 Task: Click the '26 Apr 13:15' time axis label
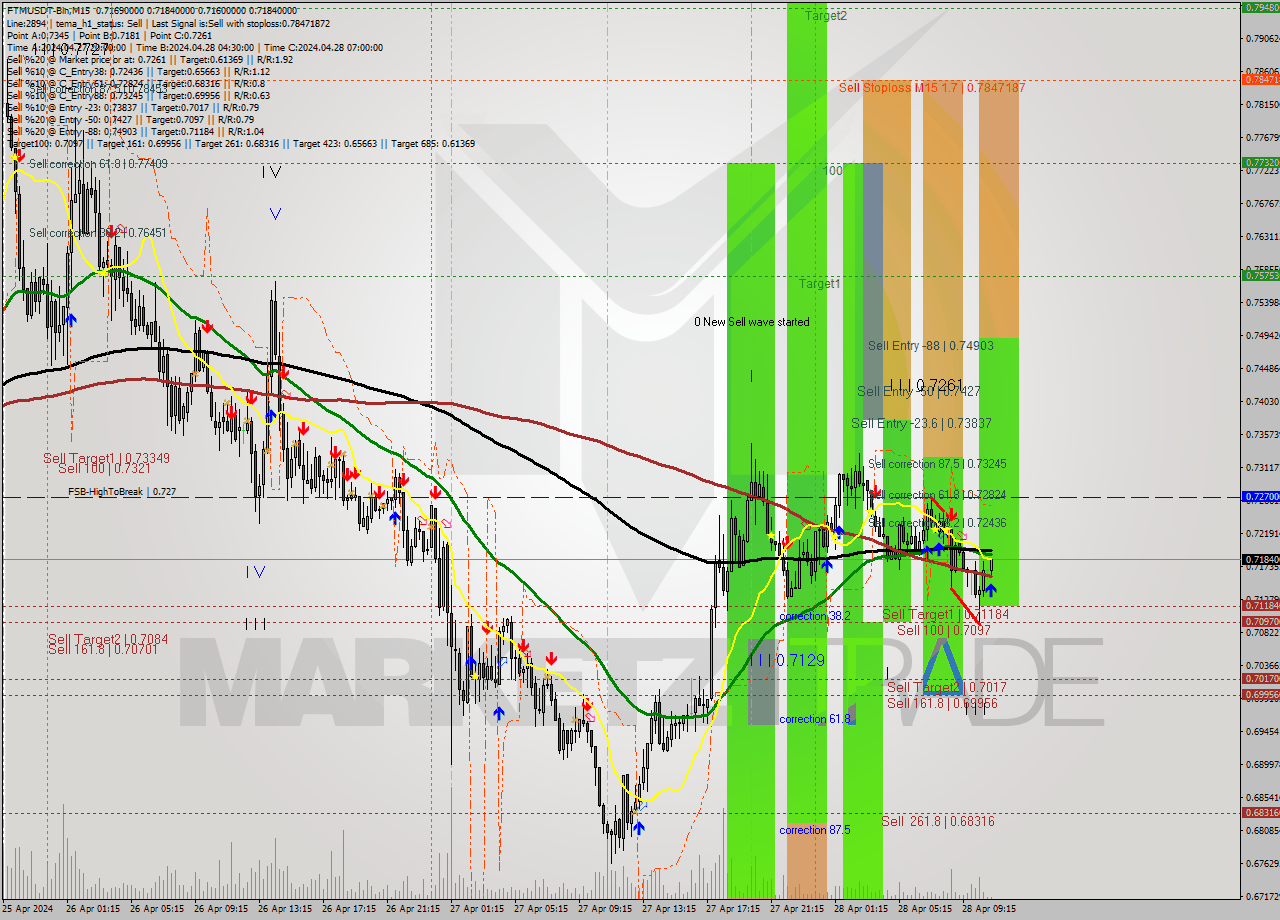pos(284,909)
